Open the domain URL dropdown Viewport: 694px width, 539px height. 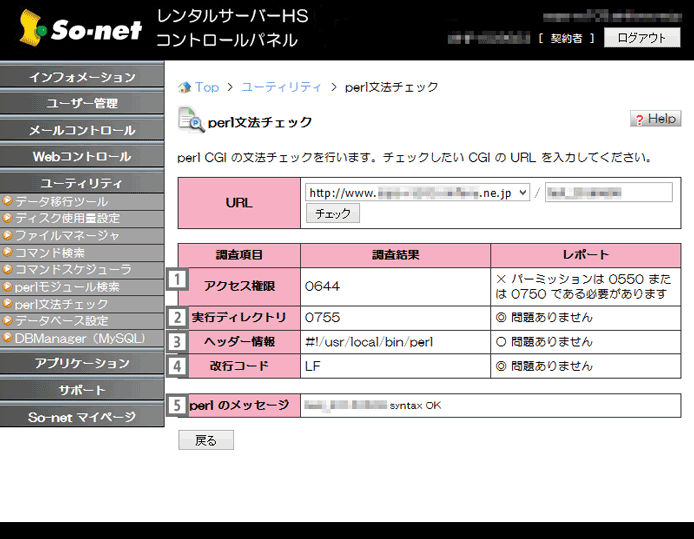point(417,192)
